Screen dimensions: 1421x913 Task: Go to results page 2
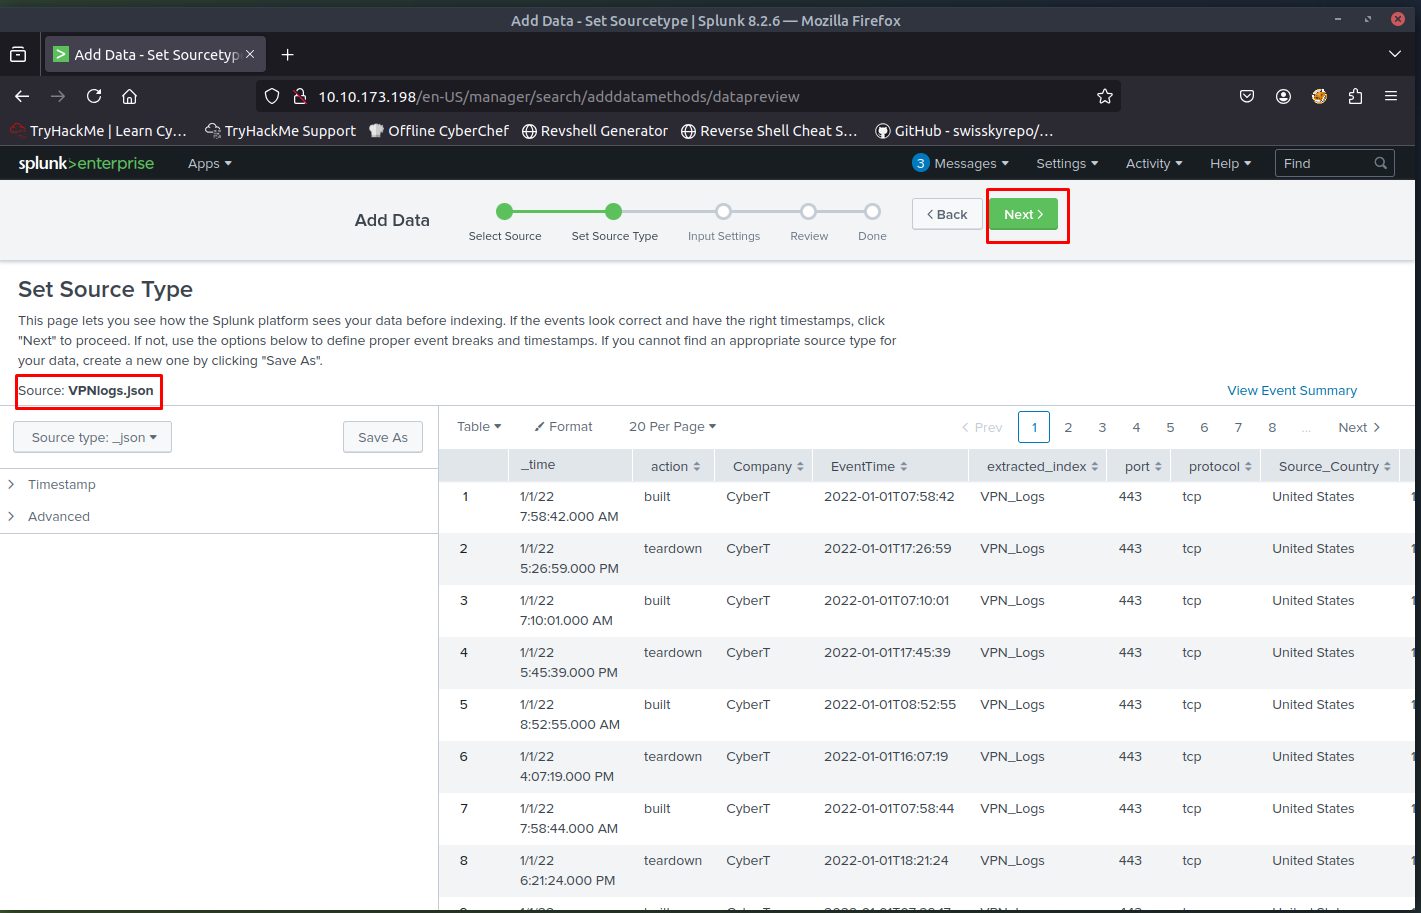click(x=1068, y=427)
